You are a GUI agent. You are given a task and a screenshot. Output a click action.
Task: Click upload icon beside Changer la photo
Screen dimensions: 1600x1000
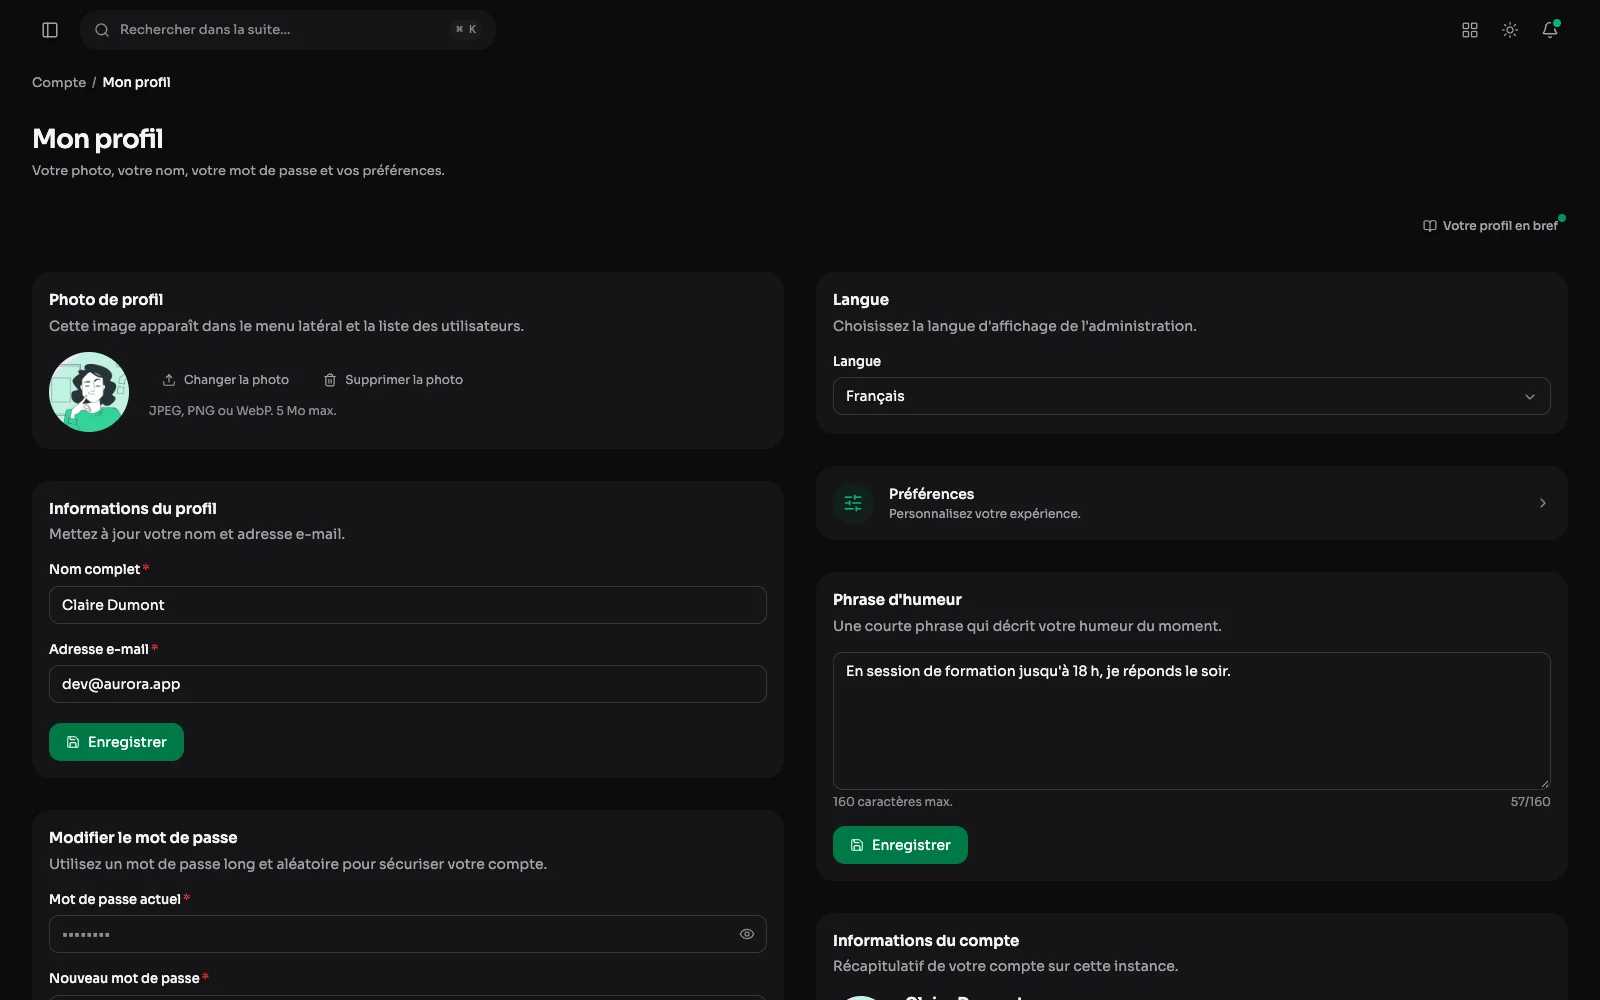coord(169,380)
